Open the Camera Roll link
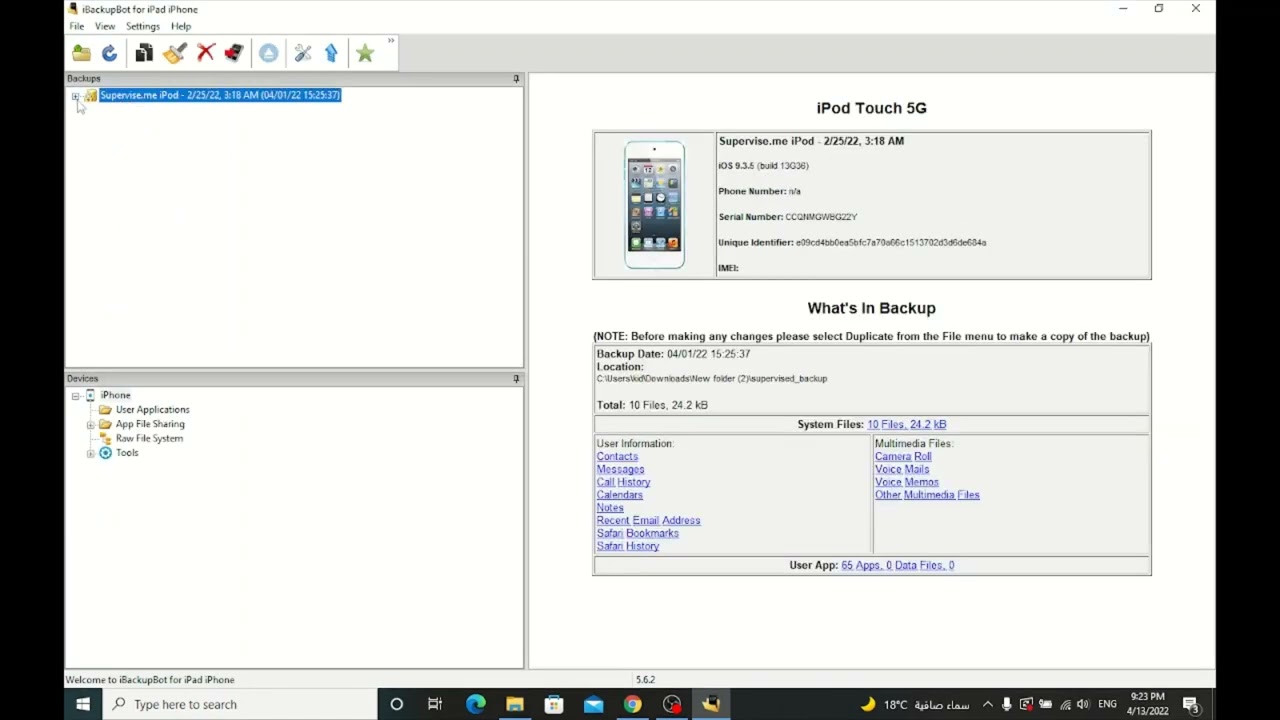Viewport: 1280px width, 720px height. pos(903,456)
